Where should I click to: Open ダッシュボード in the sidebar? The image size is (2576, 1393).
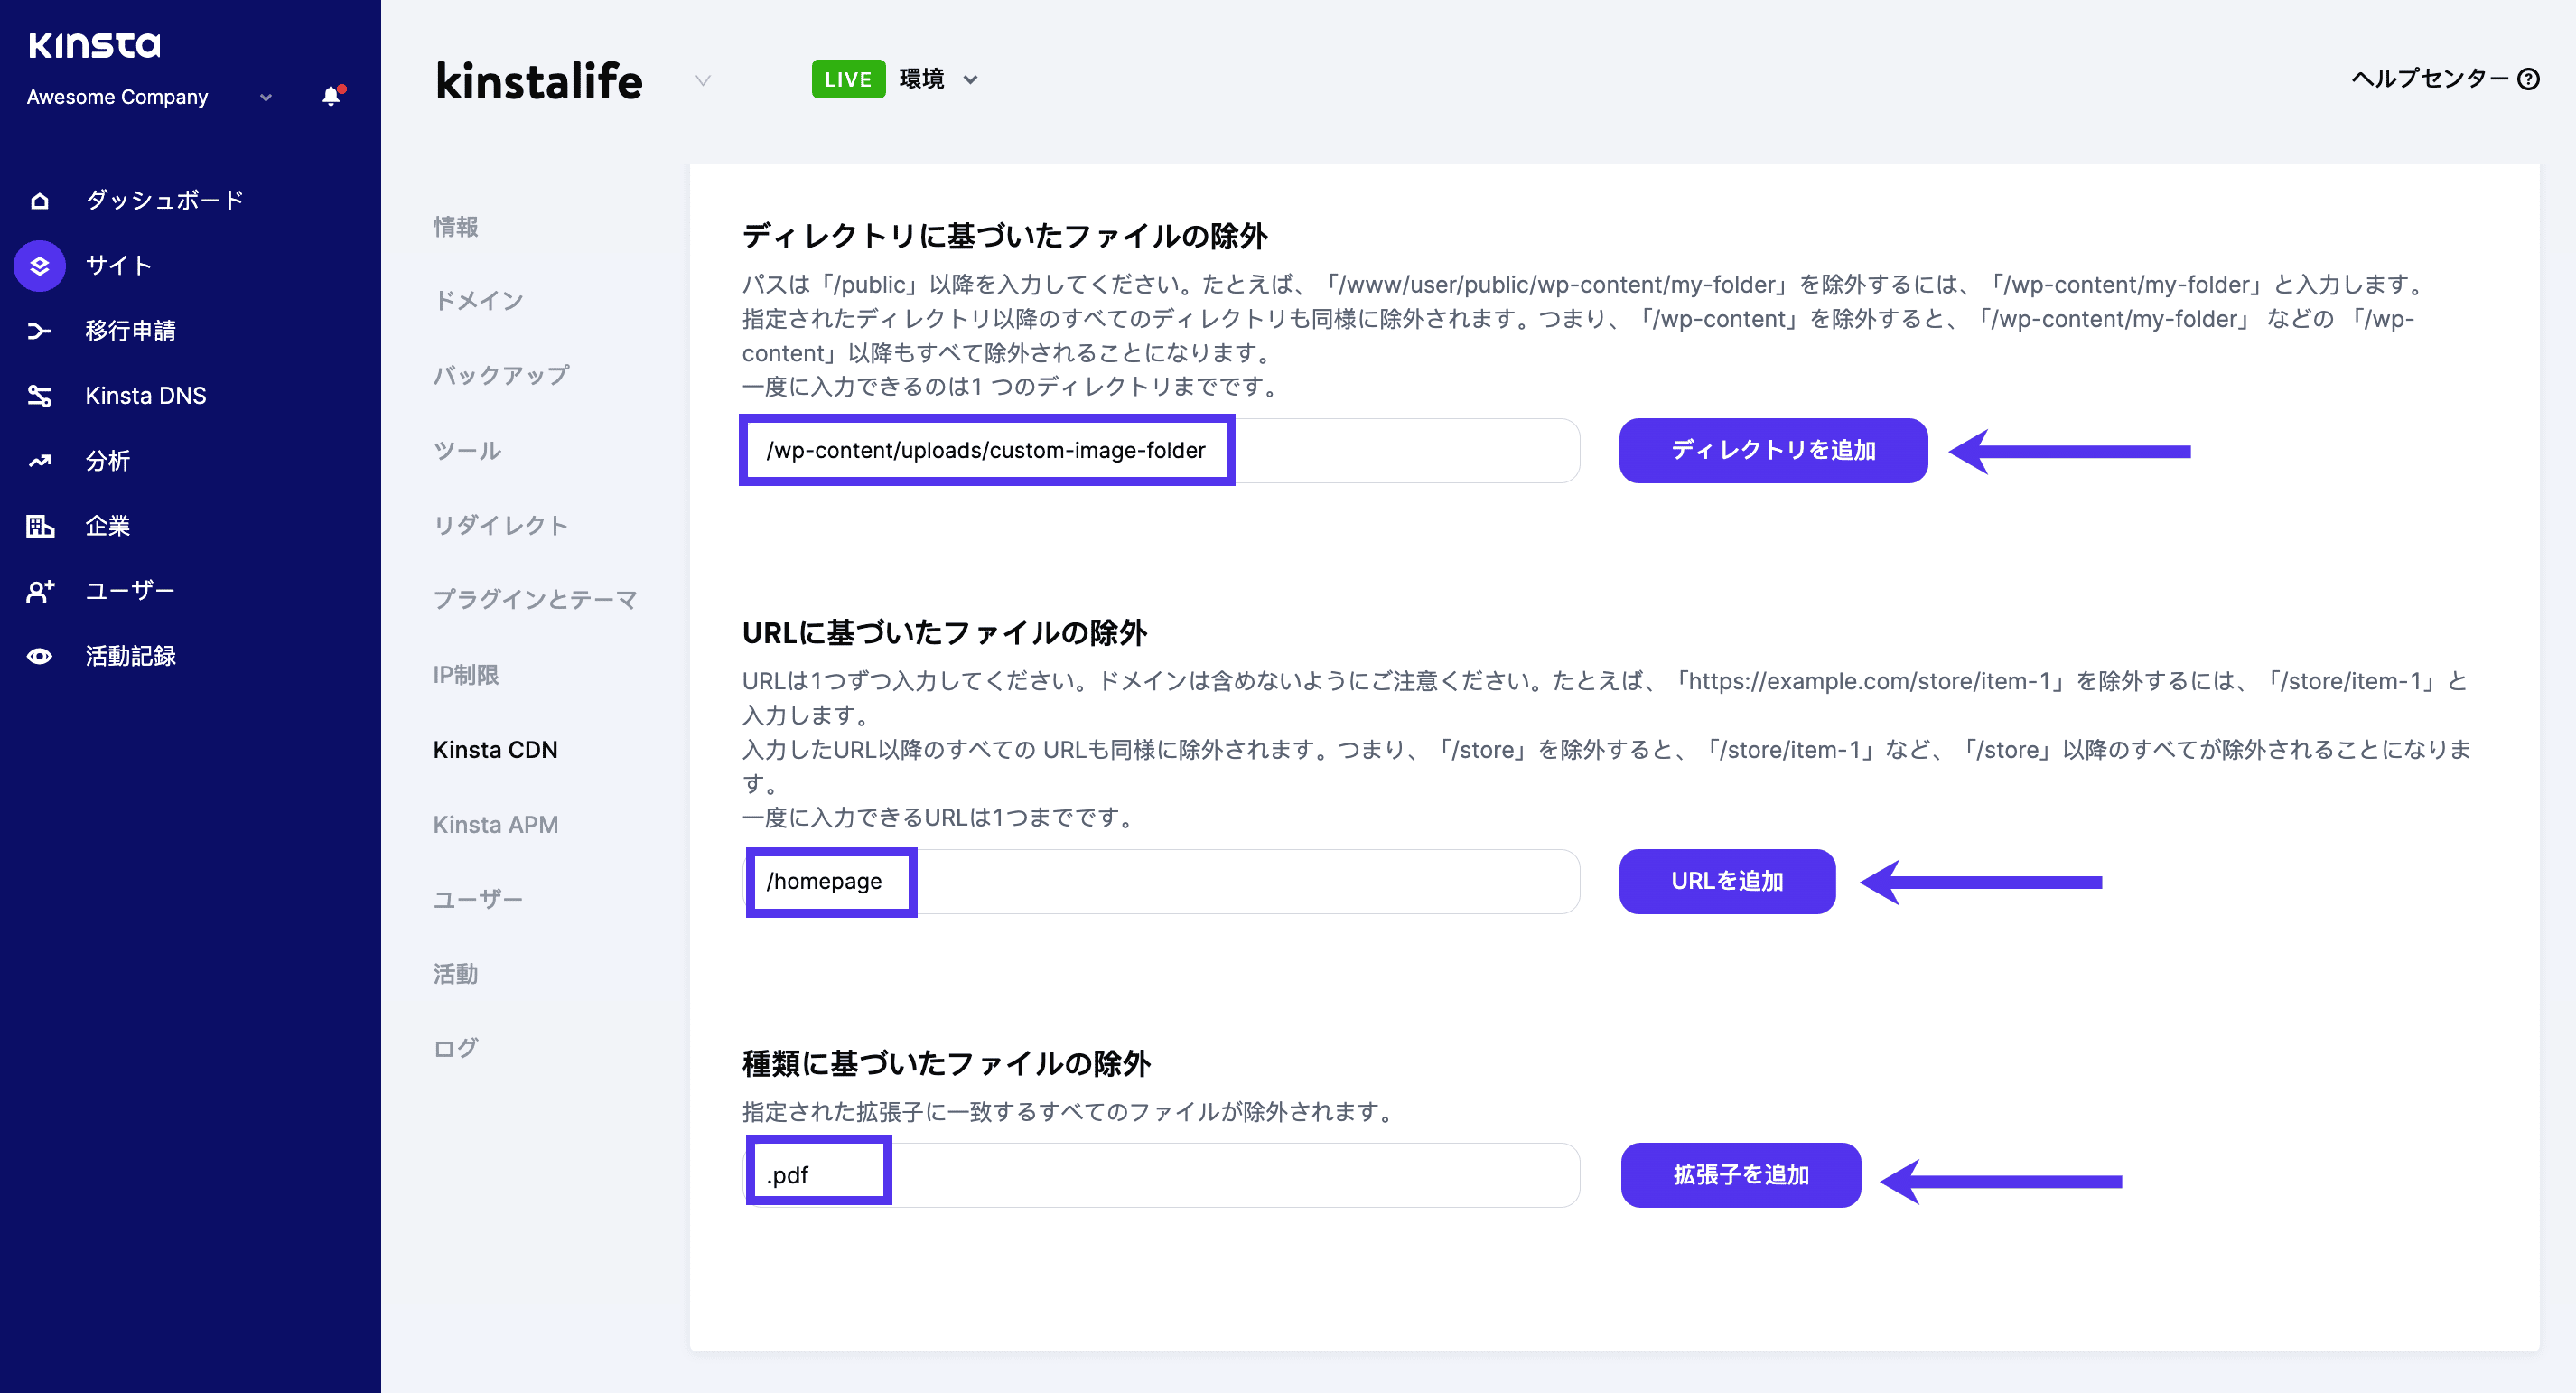click(x=165, y=200)
